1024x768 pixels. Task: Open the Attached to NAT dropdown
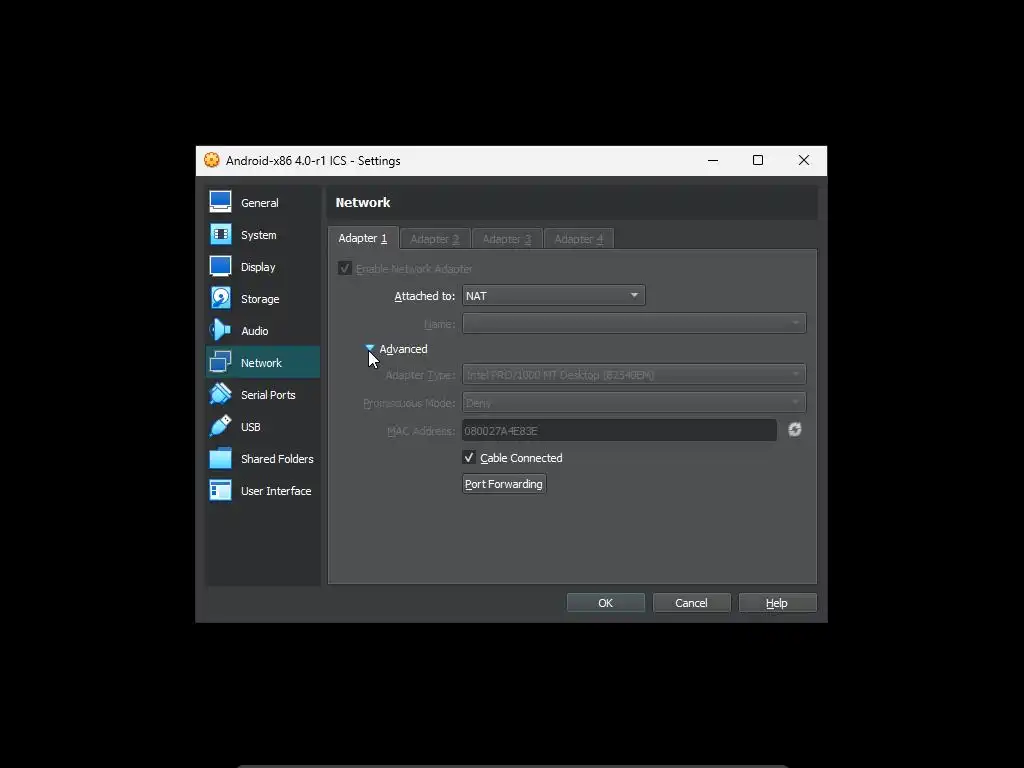(x=553, y=295)
